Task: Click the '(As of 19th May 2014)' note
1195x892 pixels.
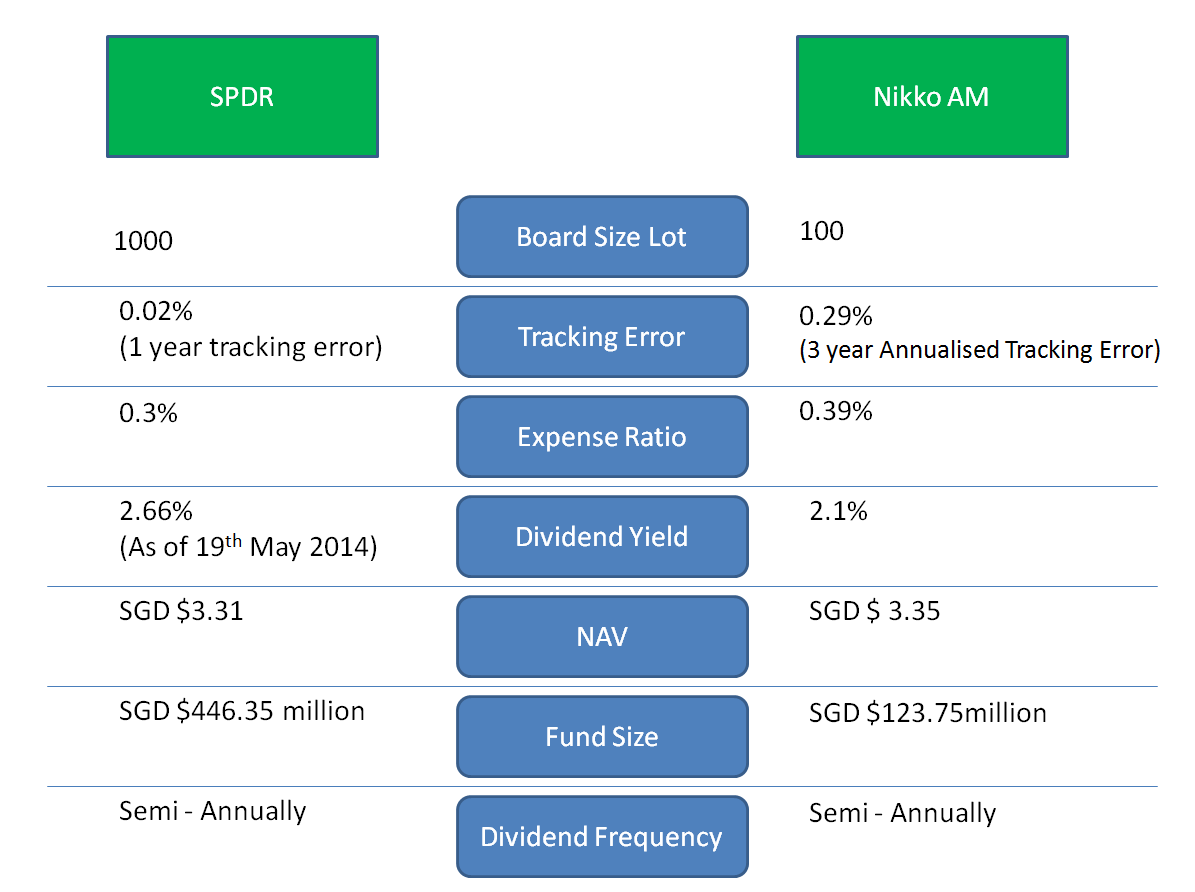Action: 248,547
